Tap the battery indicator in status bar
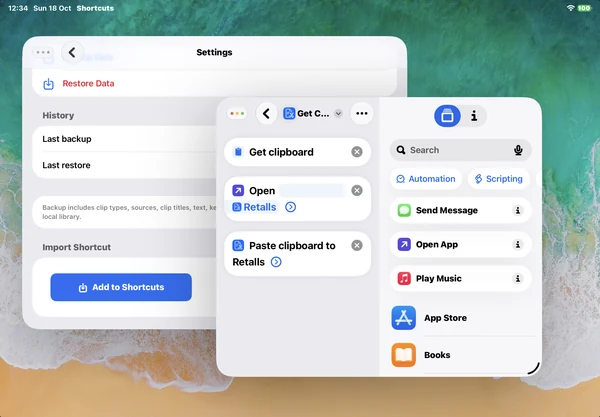The image size is (600, 417). click(584, 8)
